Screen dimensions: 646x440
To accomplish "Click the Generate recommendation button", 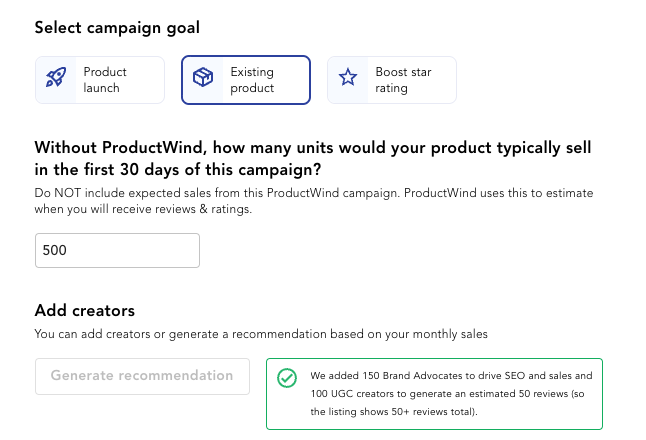I will [x=142, y=376].
